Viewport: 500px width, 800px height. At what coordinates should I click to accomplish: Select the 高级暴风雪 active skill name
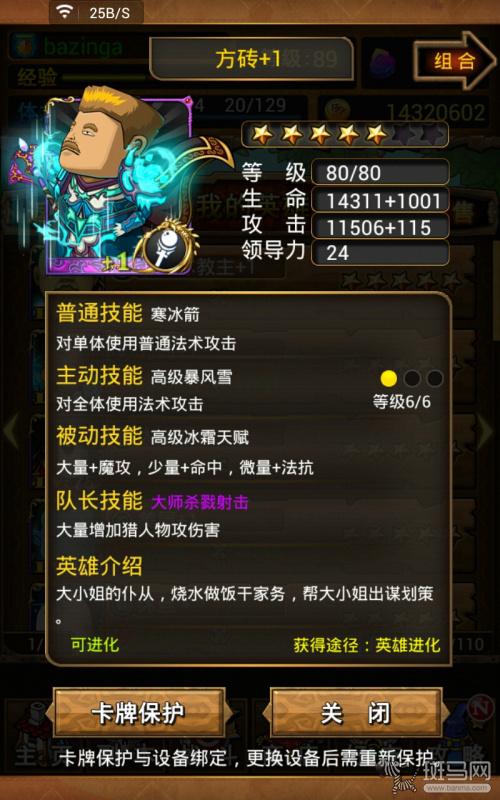pos(191,377)
